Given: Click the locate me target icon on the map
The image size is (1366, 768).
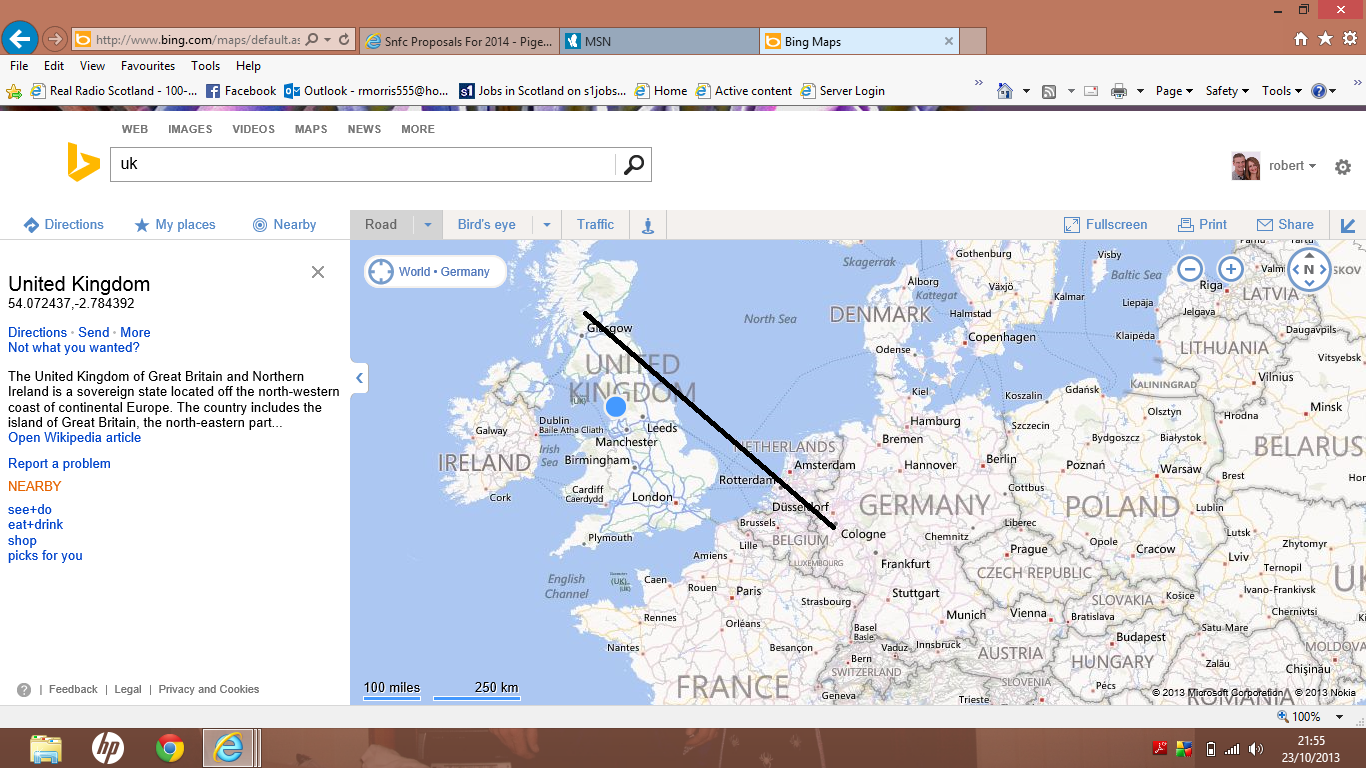Looking at the screenshot, I should point(380,271).
